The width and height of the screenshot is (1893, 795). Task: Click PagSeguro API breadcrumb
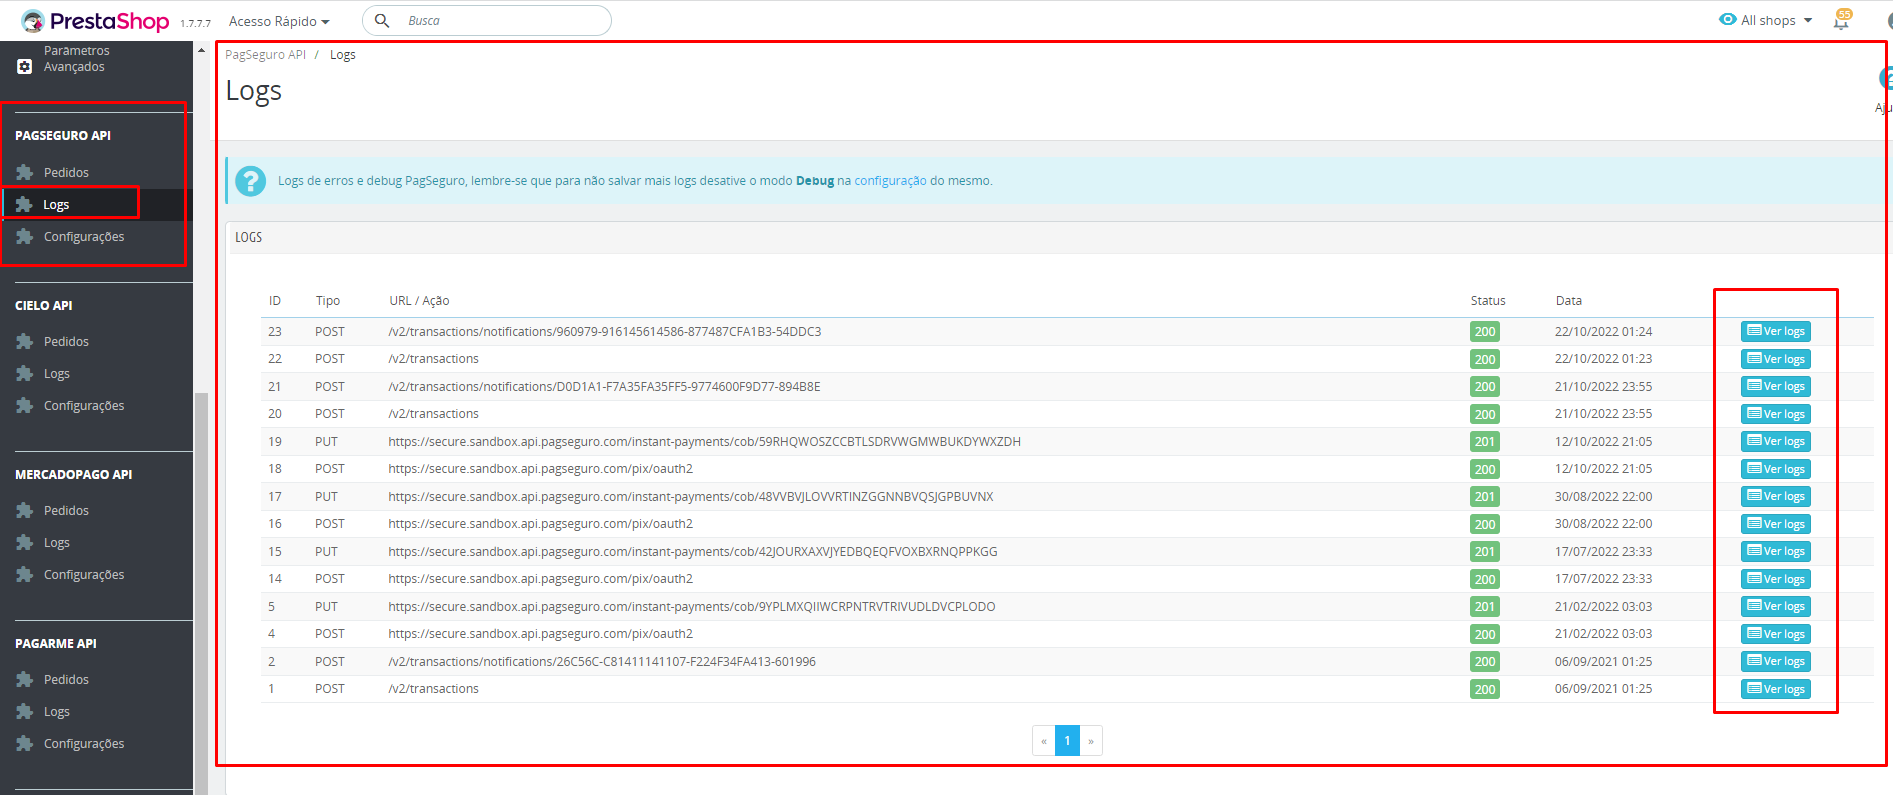pos(265,55)
